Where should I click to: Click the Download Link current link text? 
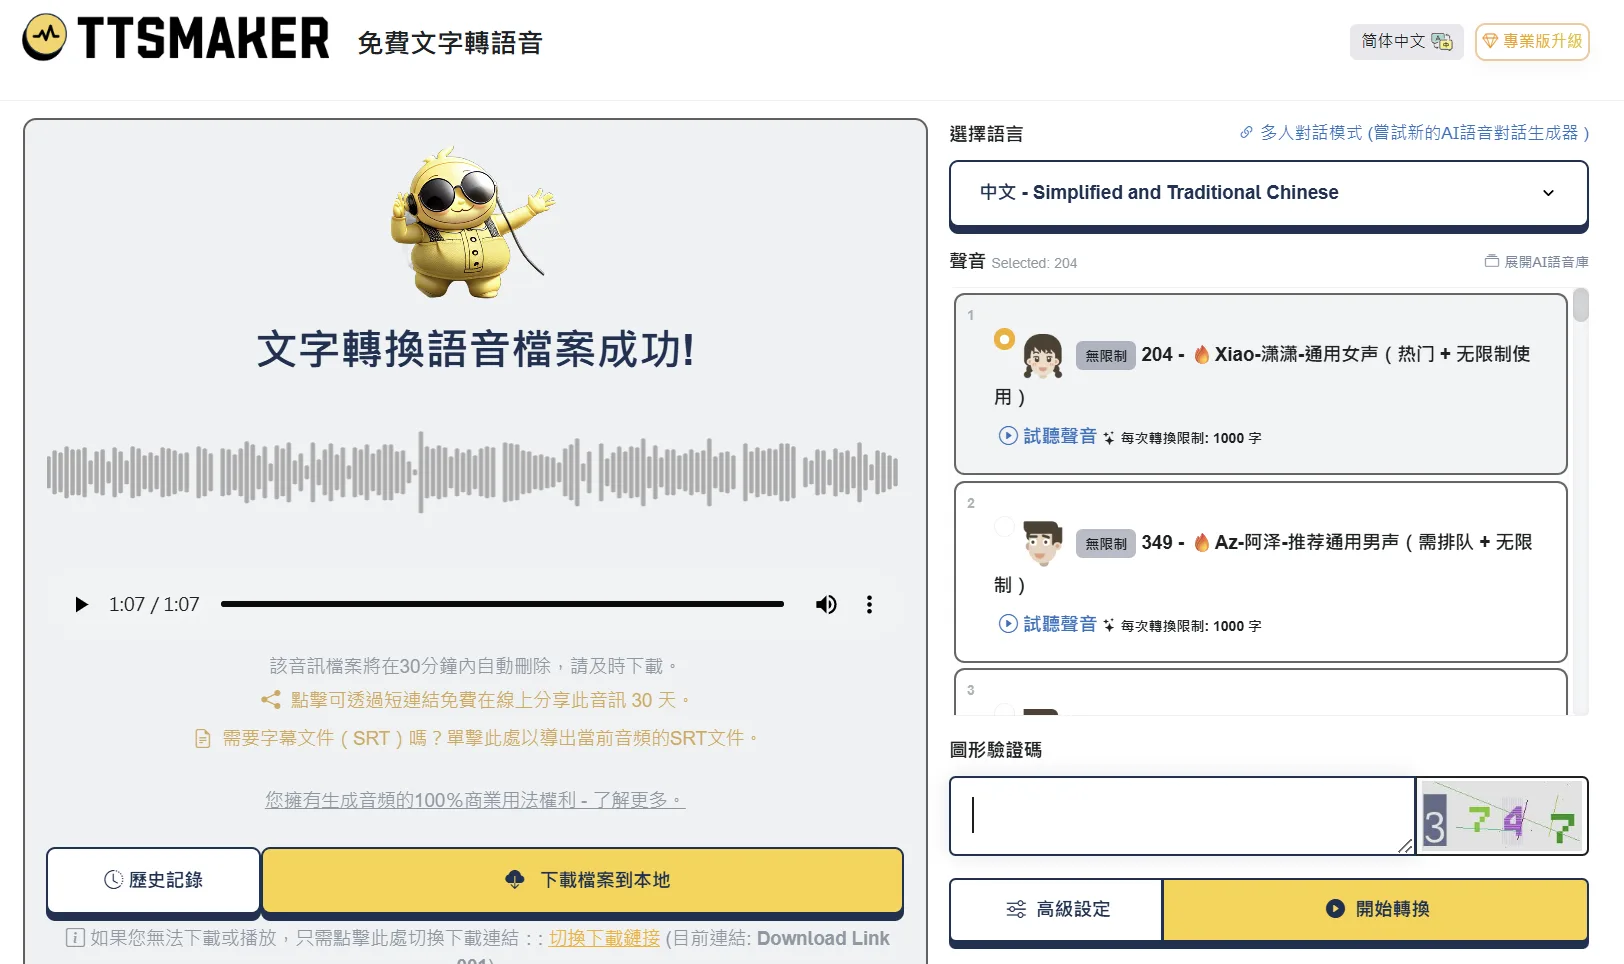(823, 938)
